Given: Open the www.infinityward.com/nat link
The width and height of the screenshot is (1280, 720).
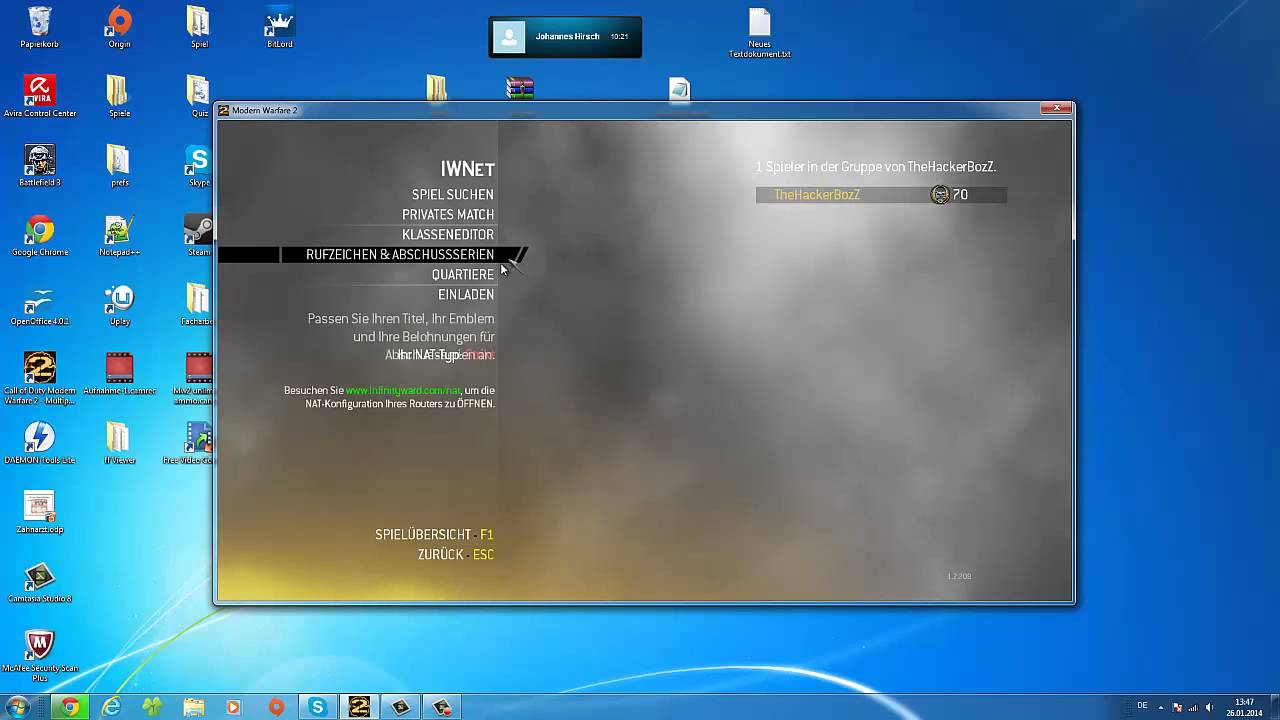Looking at the screenshot, I should point(403,390).
